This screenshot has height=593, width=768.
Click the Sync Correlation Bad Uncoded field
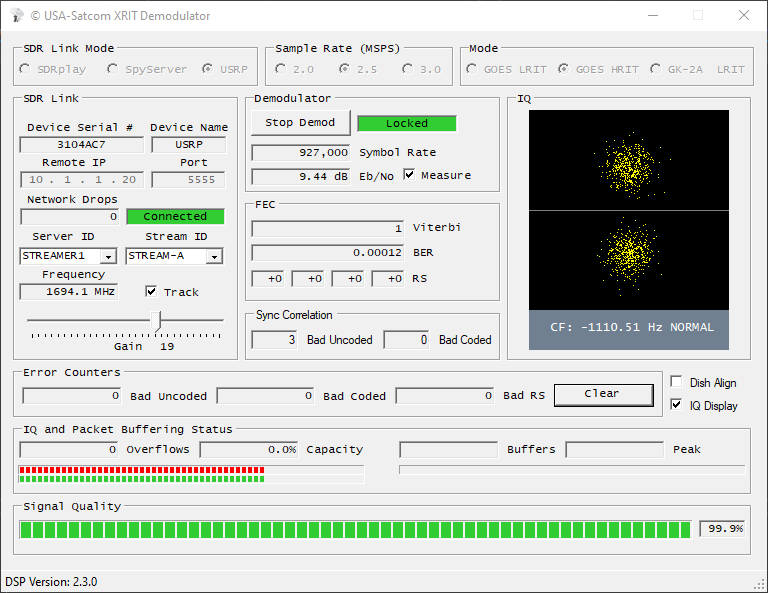(274, 340)
